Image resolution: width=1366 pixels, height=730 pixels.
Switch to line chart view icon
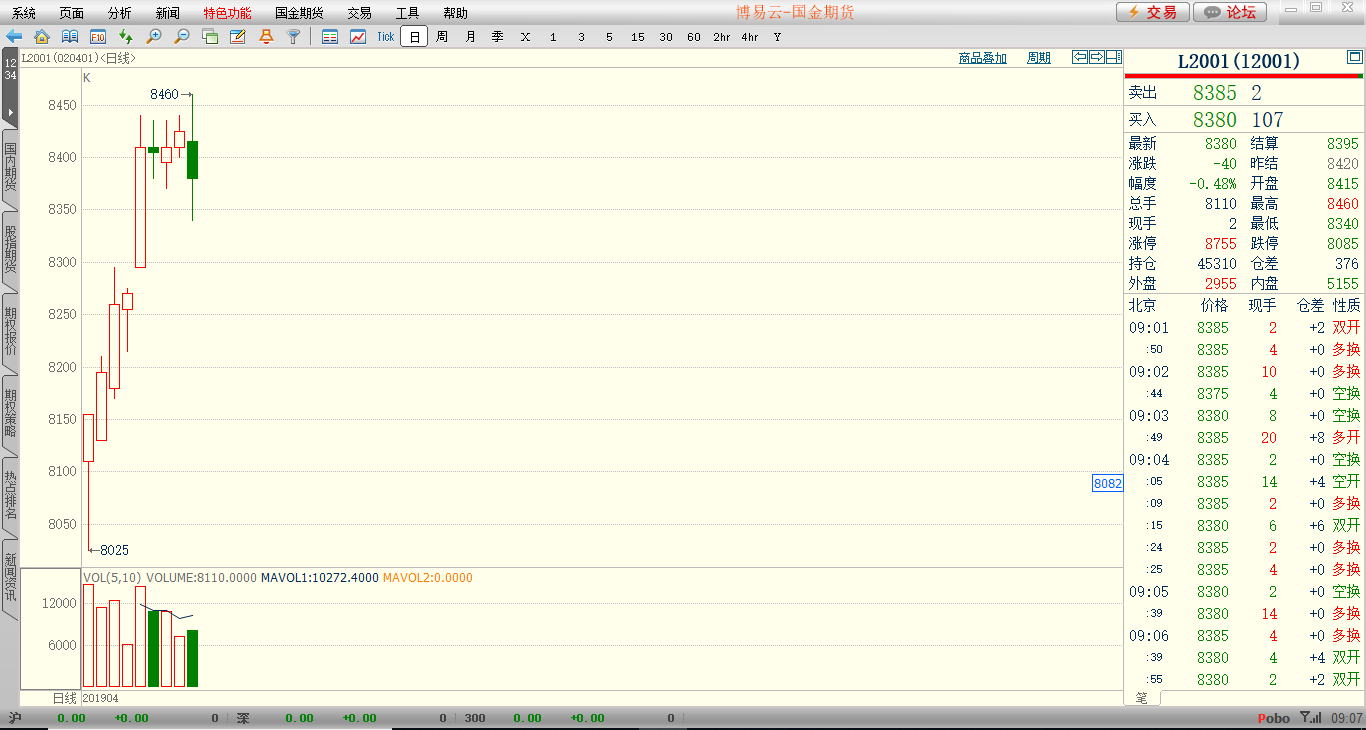click(x=358, y=37)
